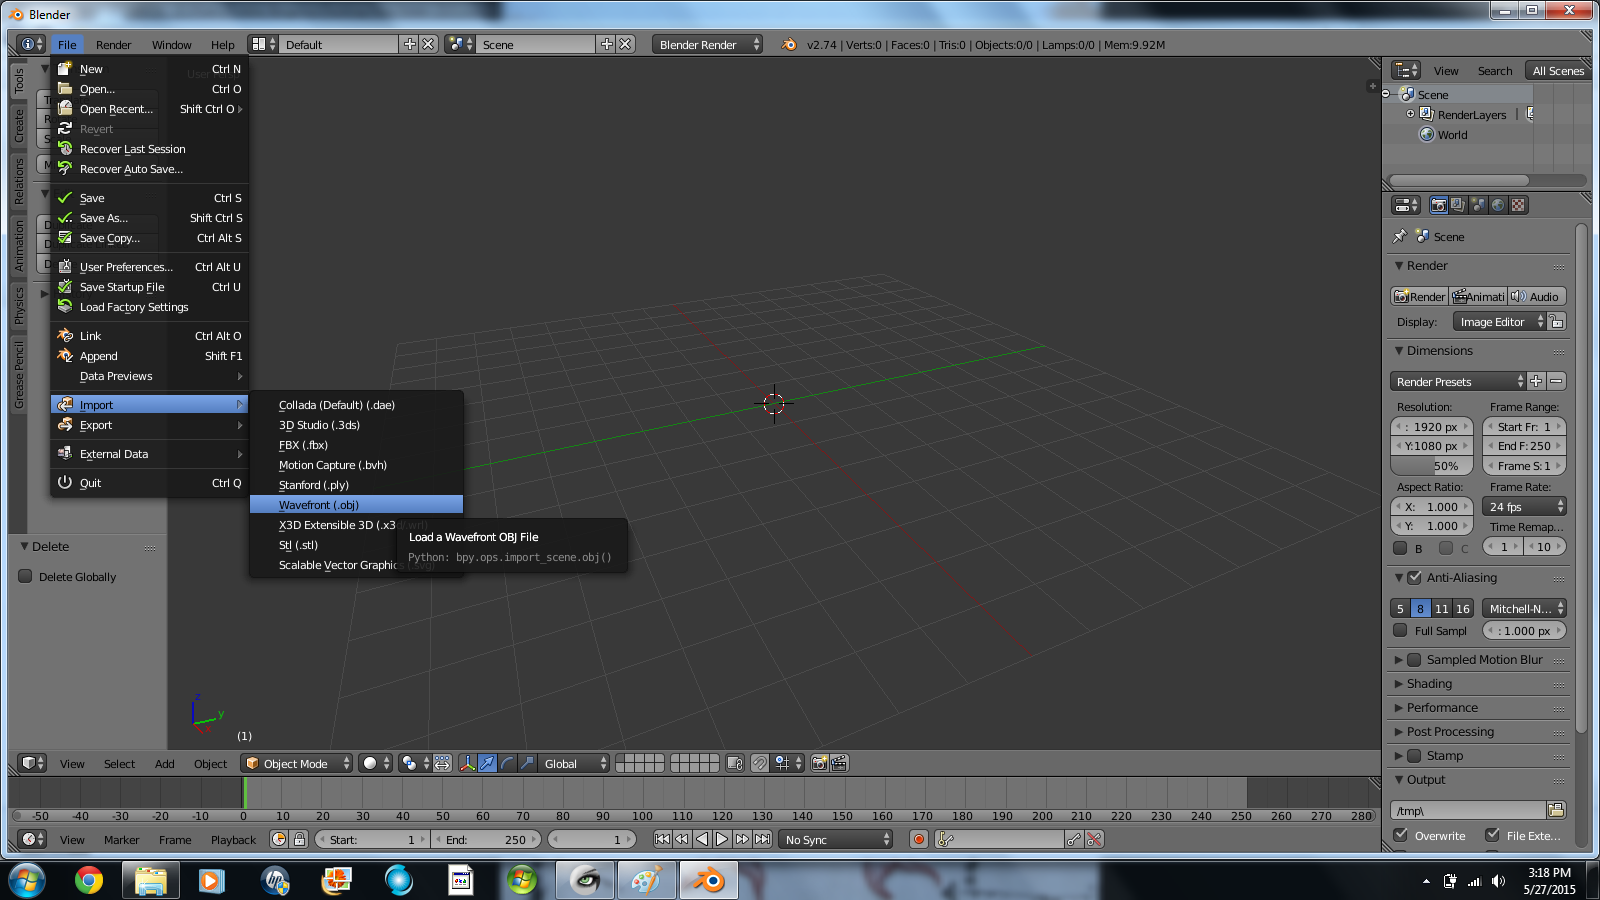This screenshot has height=900, width=1600.
Task: Toggle the lock interface icon beside Image Editor
Action: pyautogui.click(x=1557, y=322)
